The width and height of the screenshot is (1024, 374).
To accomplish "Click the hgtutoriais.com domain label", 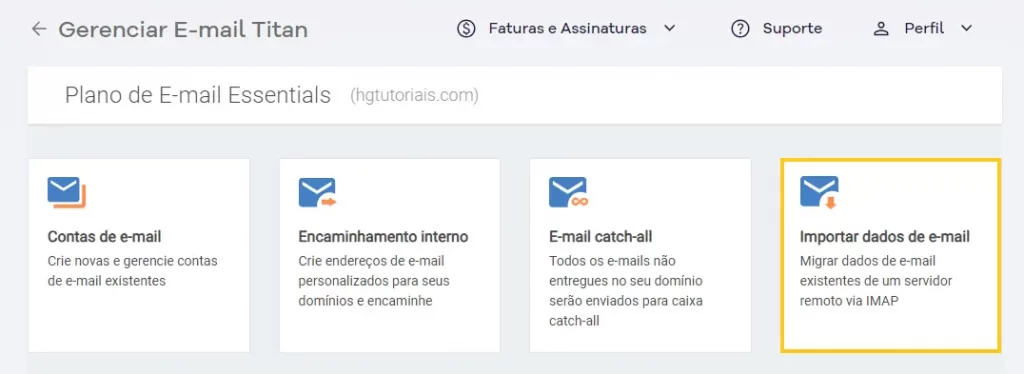I will coord(415,96).
